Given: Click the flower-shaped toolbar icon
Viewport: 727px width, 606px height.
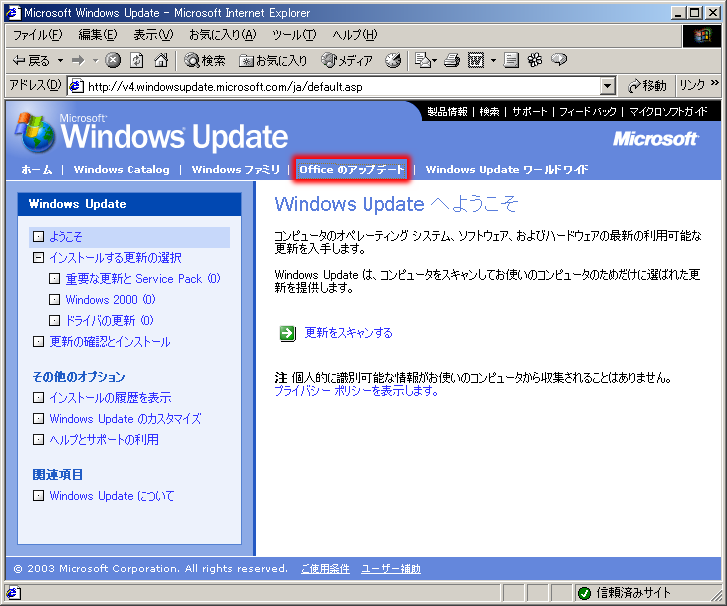Looking at the screenshot, I should click(x=535, y=60).
